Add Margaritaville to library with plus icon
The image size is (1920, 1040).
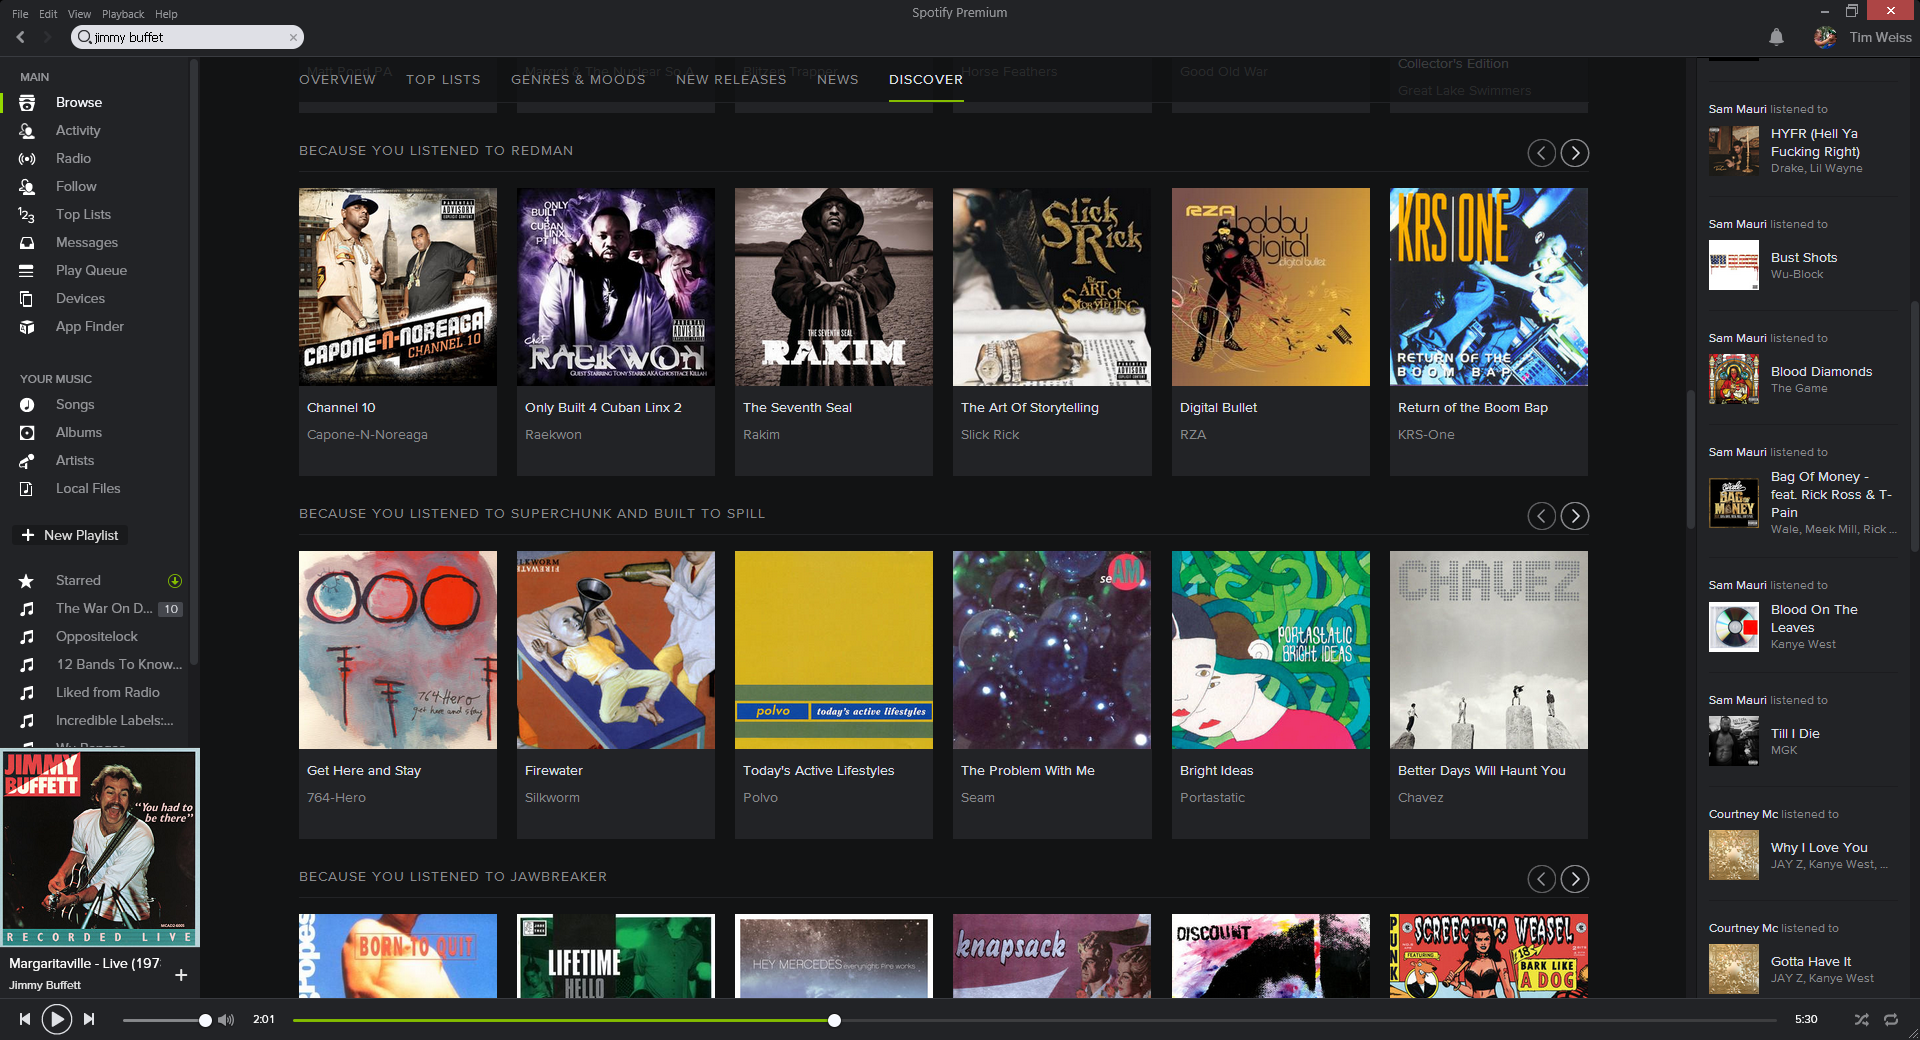[x=181, y=975]
